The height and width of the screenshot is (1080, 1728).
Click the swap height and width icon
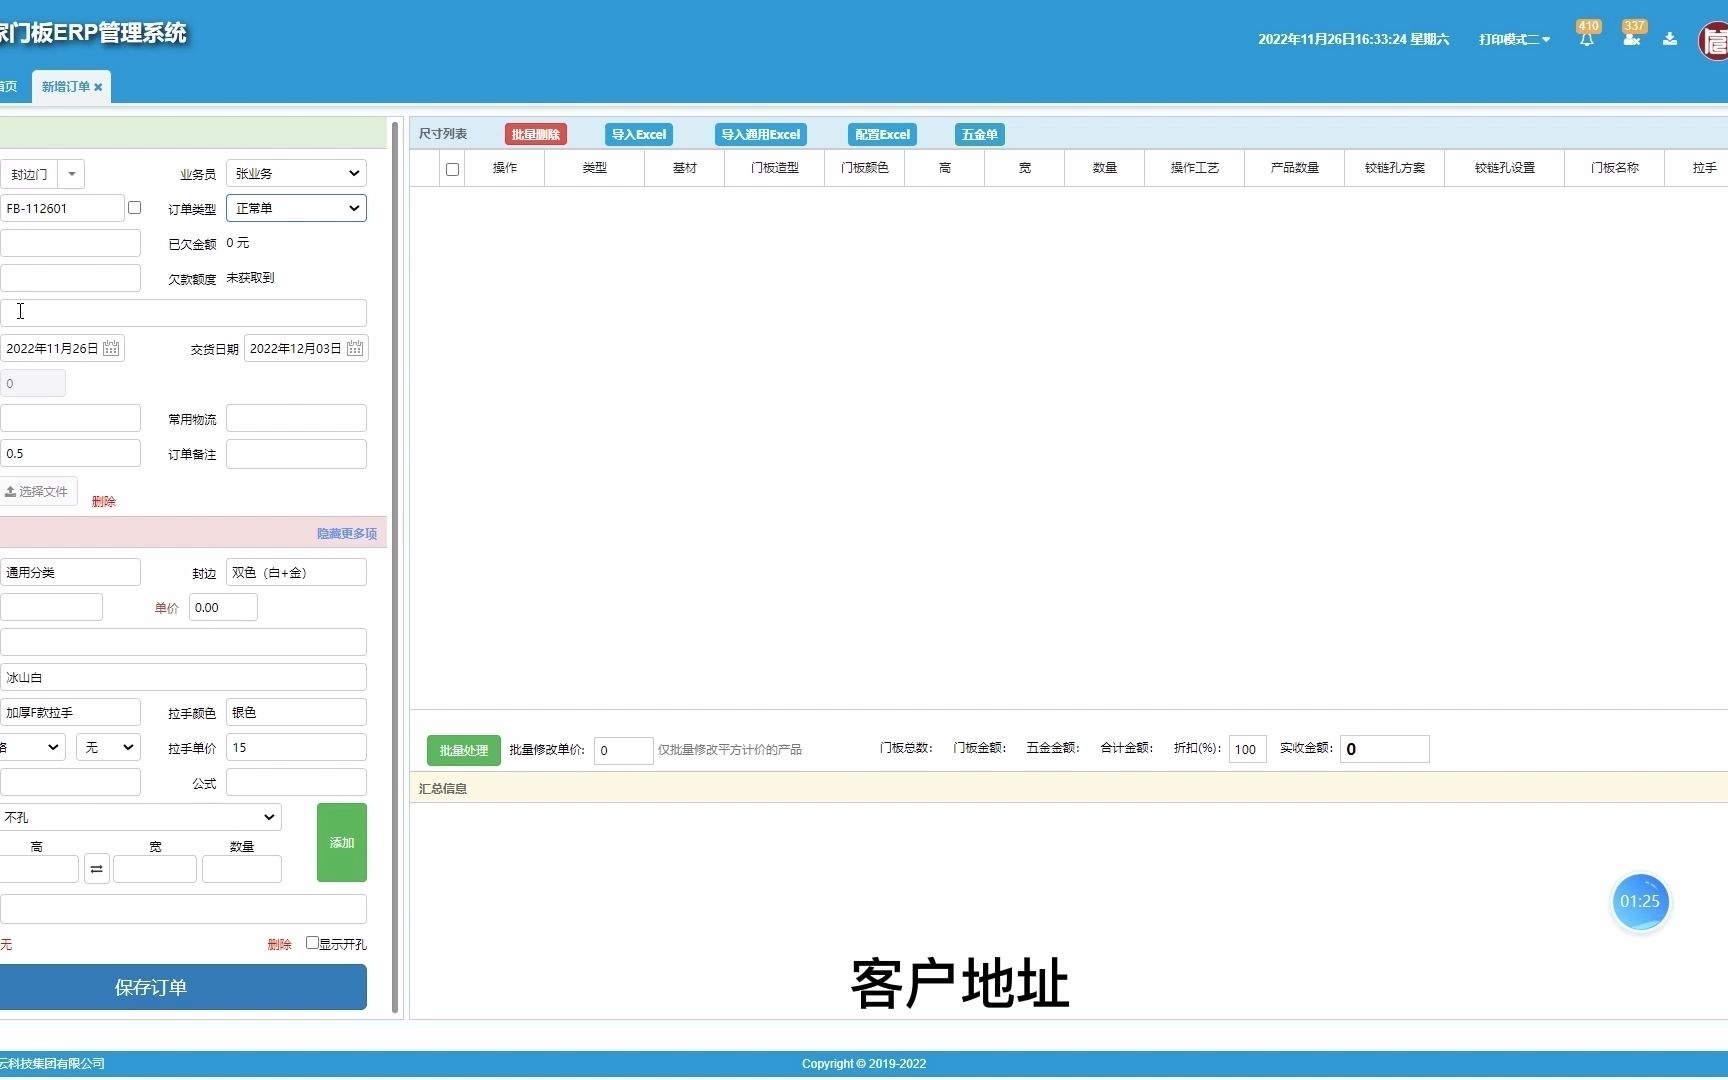[x=96, y=869]
